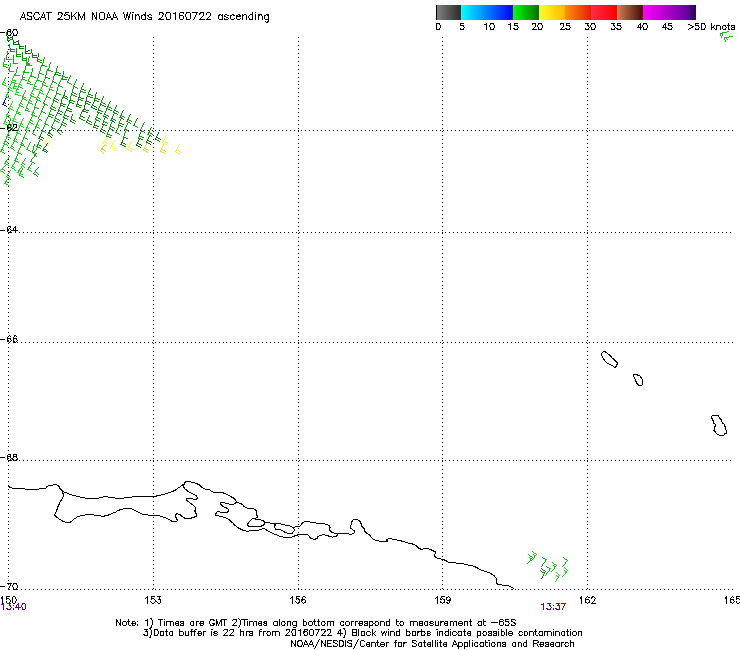Click the -62 latitude label
This screenshot has height=650, width=740.
(9, 127)
